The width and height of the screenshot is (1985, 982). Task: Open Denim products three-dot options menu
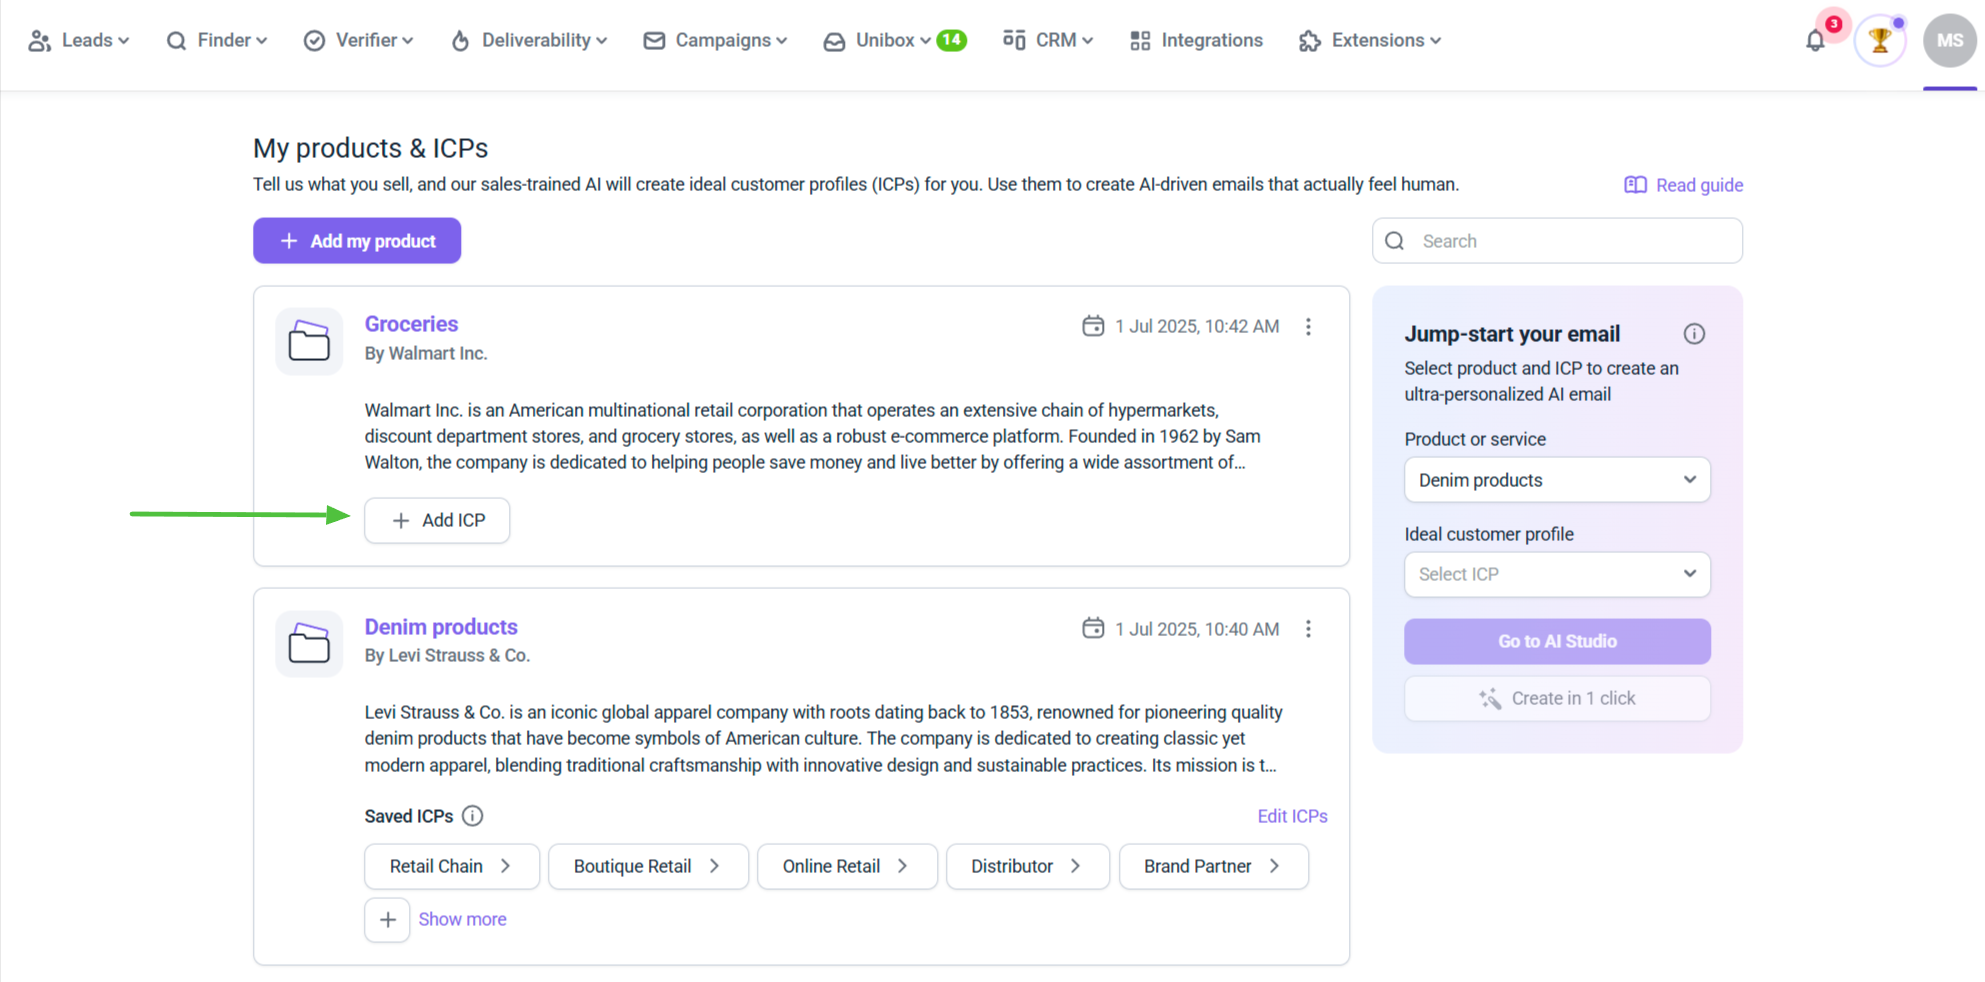[1308, 629]
